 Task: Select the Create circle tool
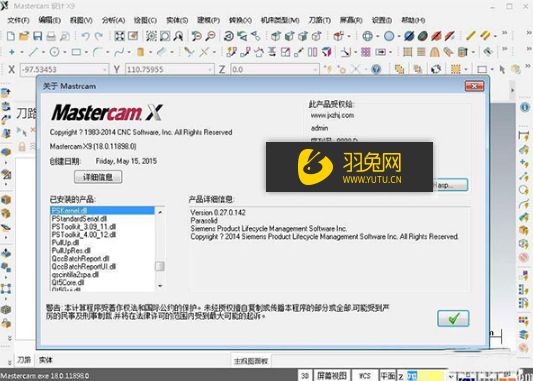[54, 52]
